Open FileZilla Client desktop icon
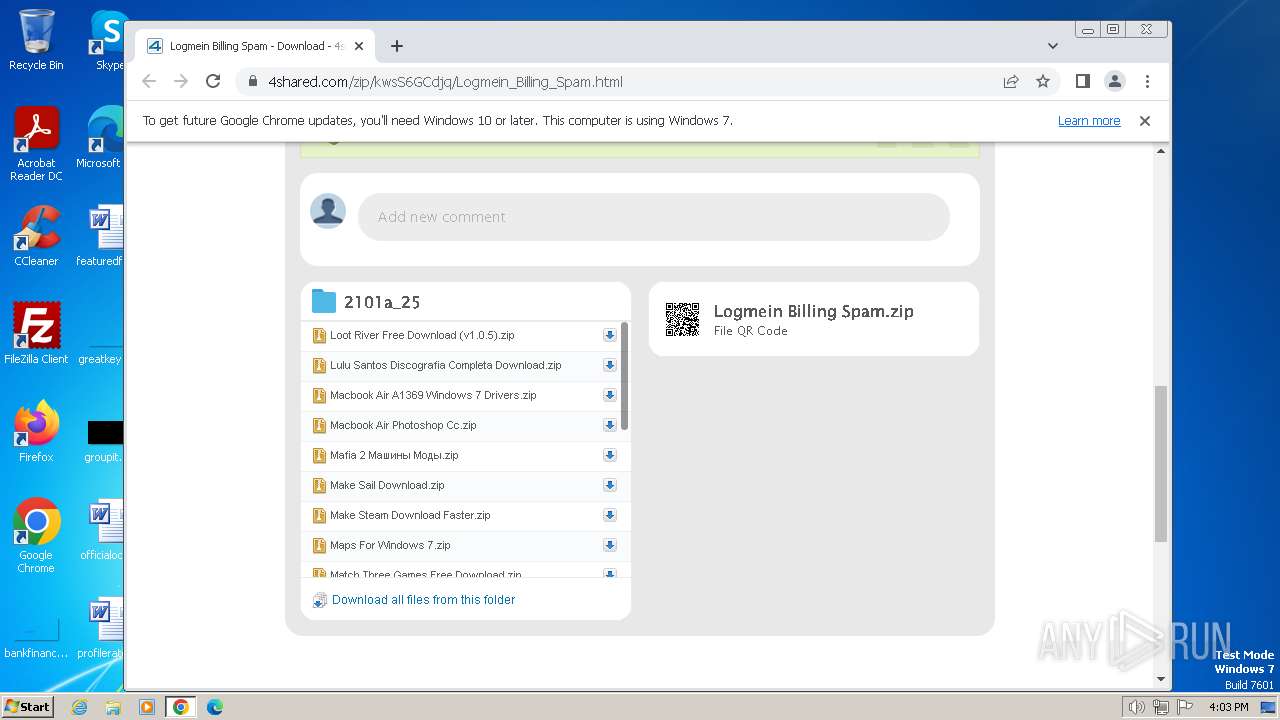The height and width of the screenshot is (720, 1280). click(x=36, y=334)
